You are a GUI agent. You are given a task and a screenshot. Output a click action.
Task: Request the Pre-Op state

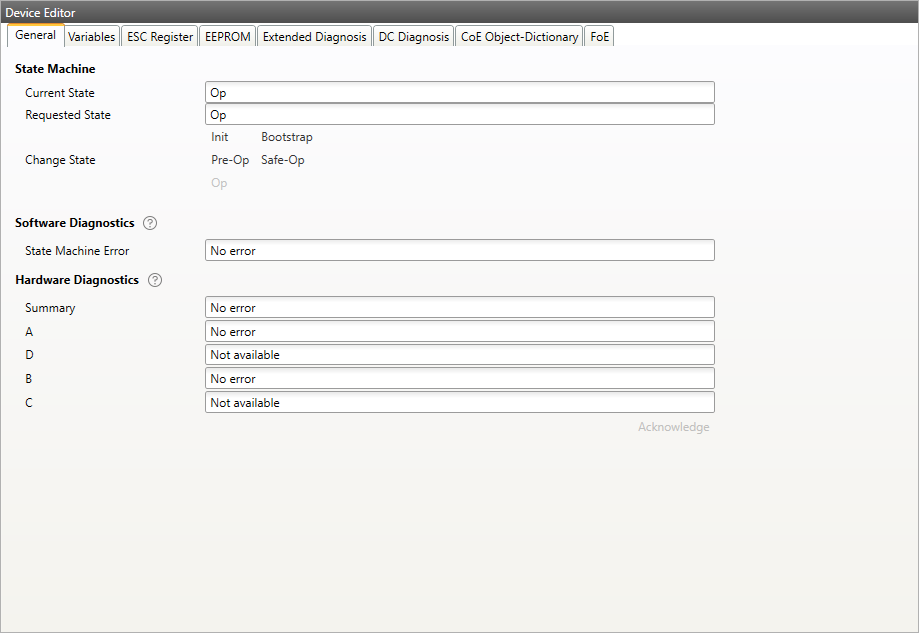tap(230, 160)
